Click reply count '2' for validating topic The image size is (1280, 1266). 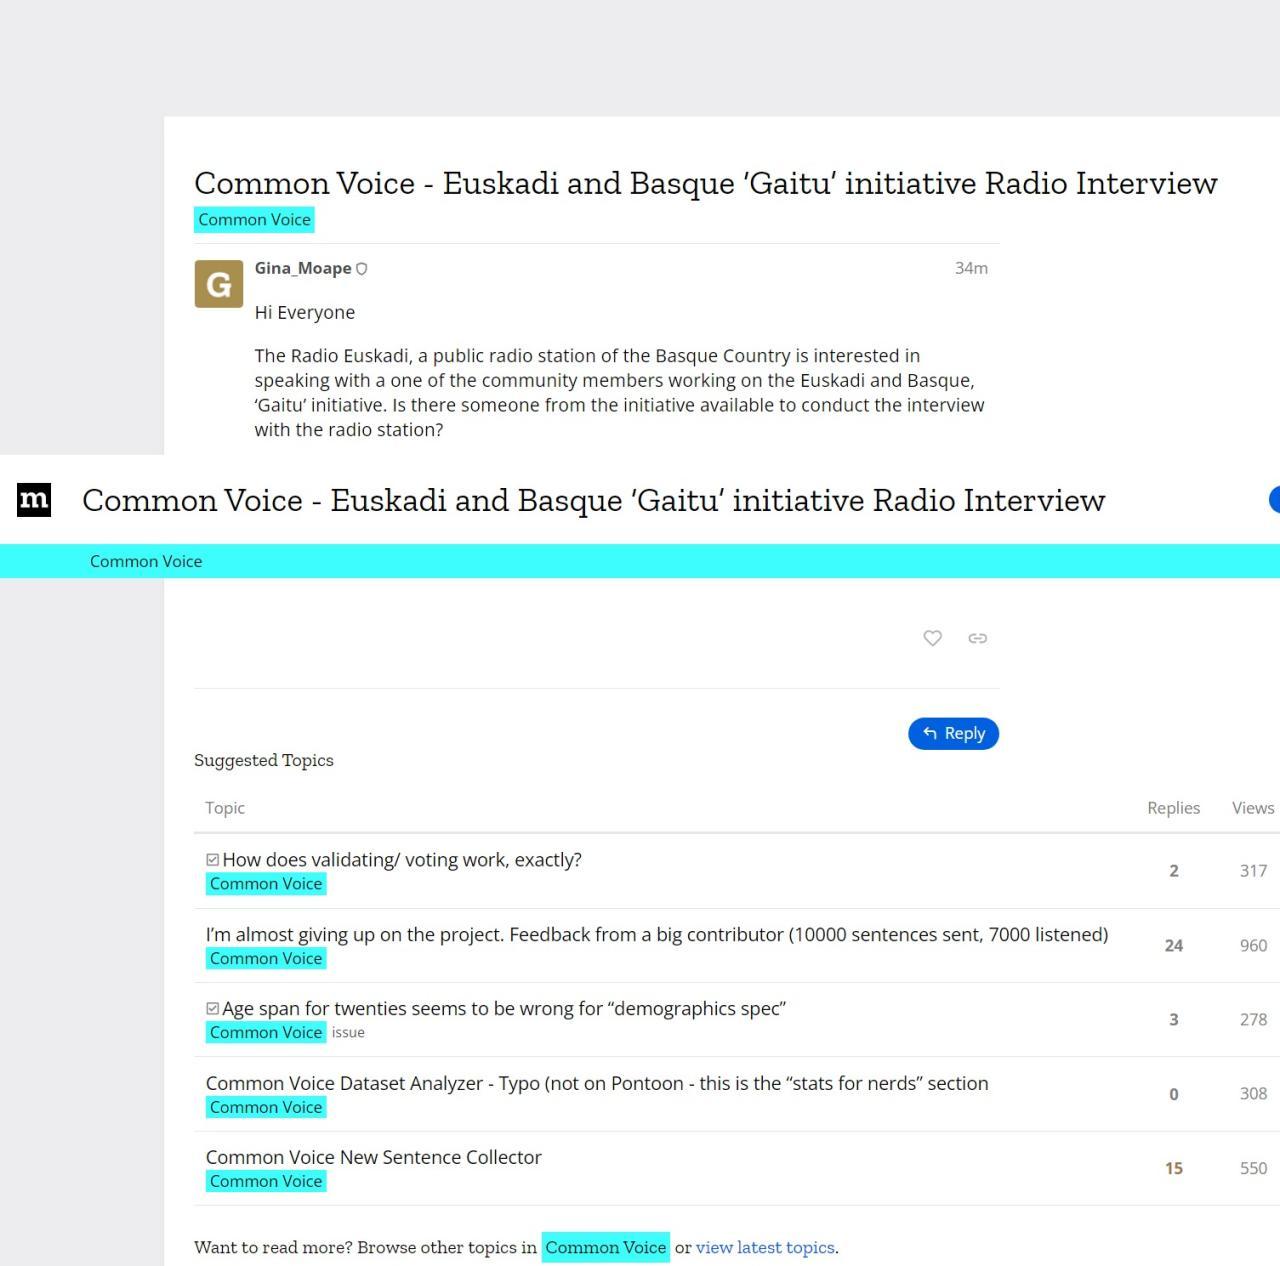coord(1174,871)
